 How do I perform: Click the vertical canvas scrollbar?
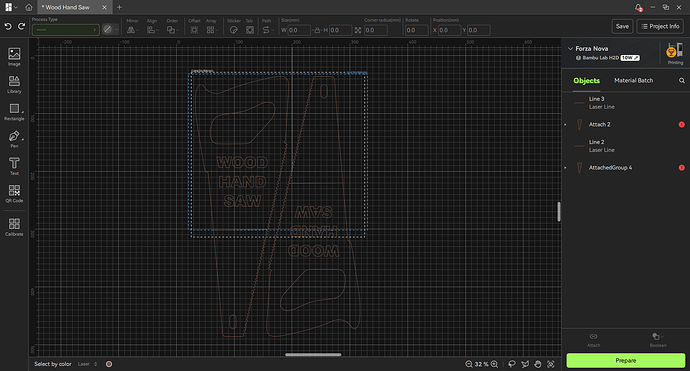tap(559, 211)
